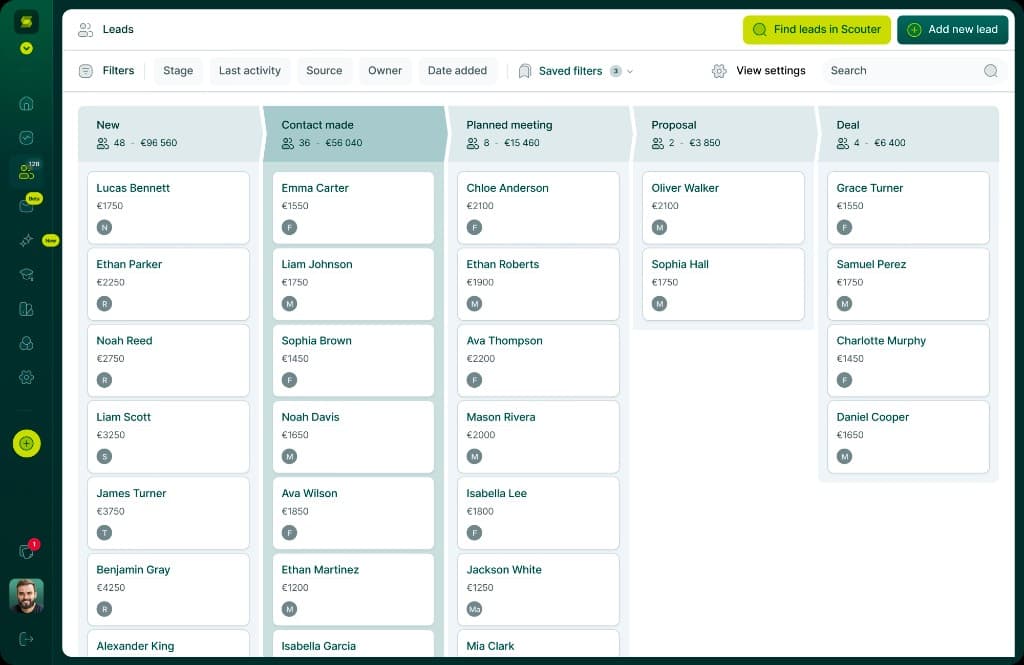Click the Saved filters label
The image size is (1024, 665).
pyautogui.click(x=570, y=71)
